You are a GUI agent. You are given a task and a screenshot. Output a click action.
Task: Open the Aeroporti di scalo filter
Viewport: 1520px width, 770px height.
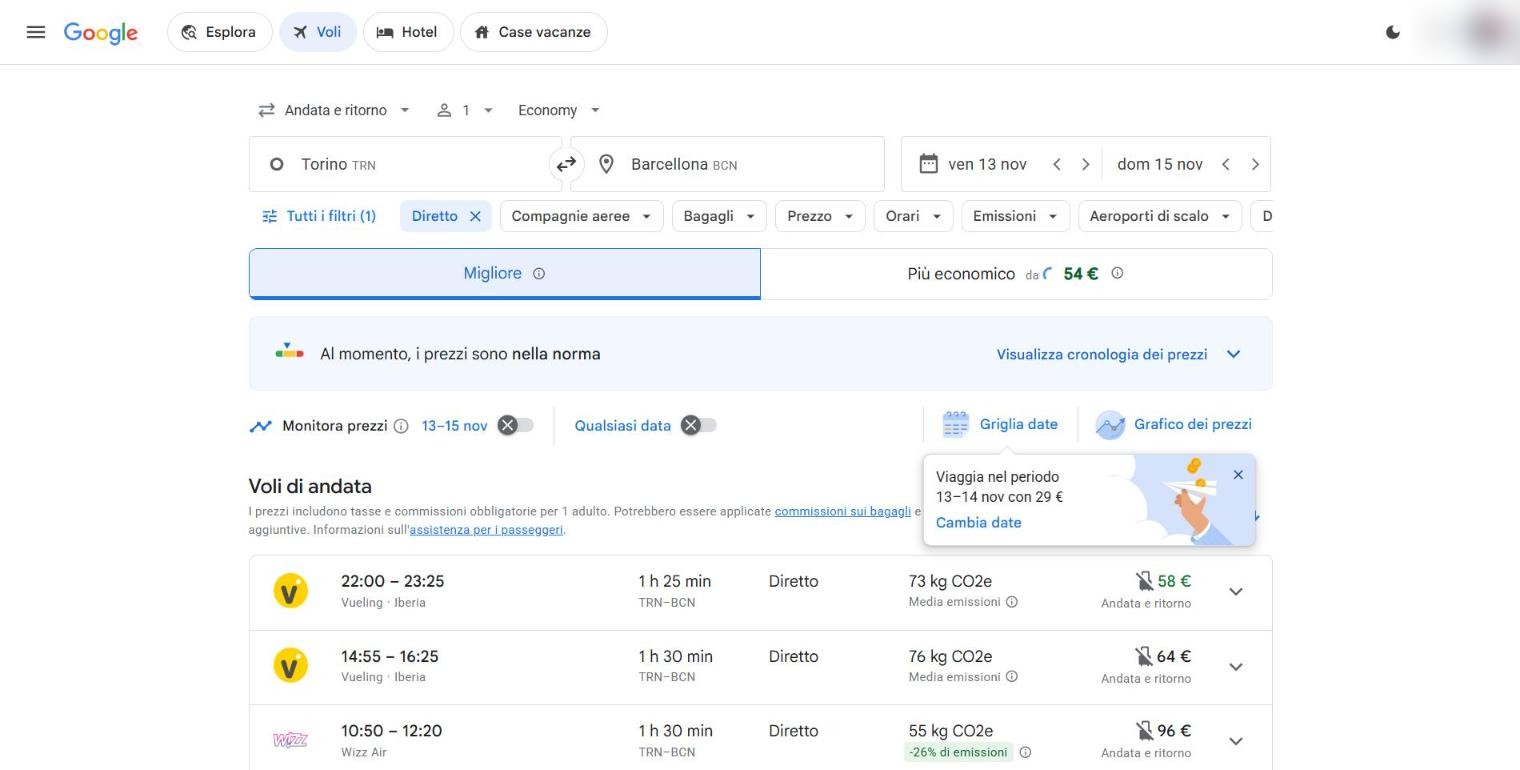1160,216
